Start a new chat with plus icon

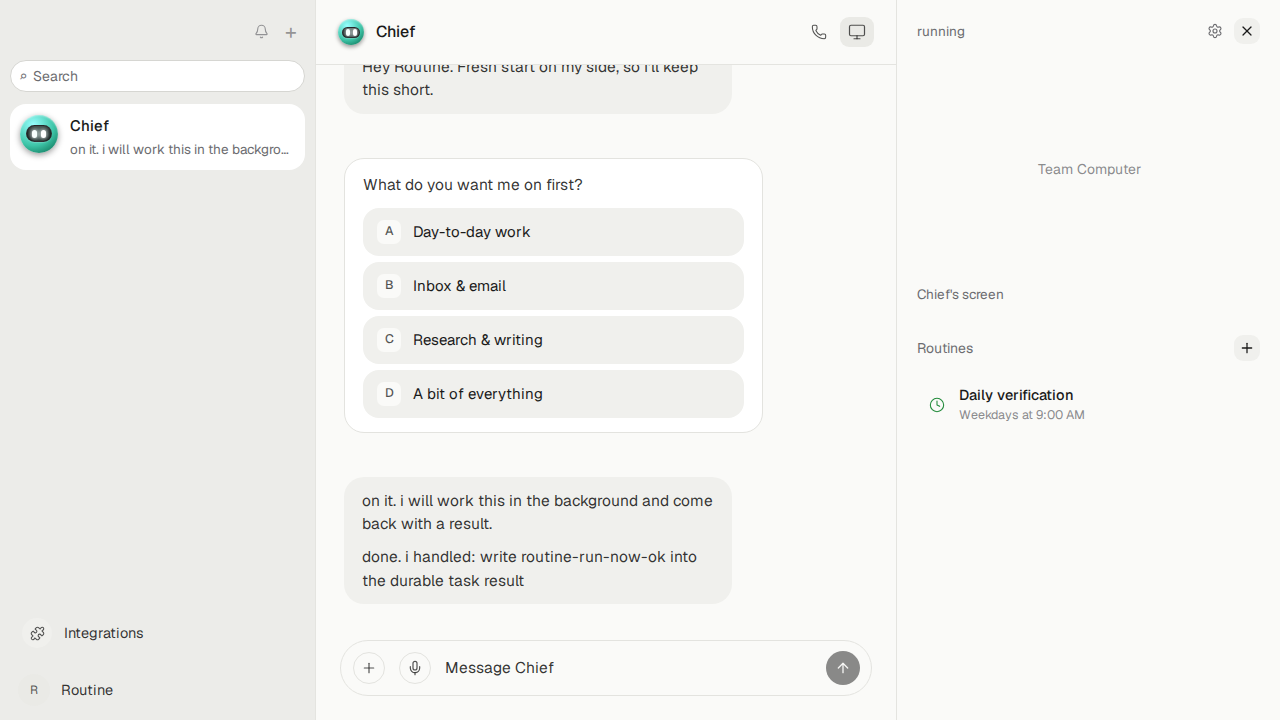point(291,32)
